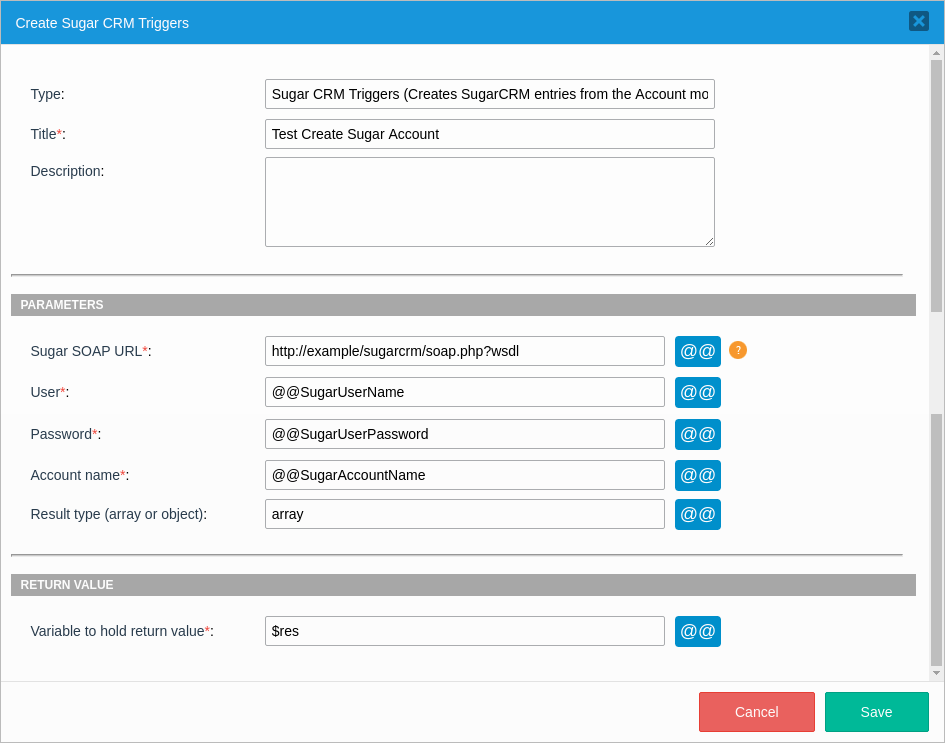Open the @@ variable picker for User field
The image size is (945, 743).
[x=697, y=392]
